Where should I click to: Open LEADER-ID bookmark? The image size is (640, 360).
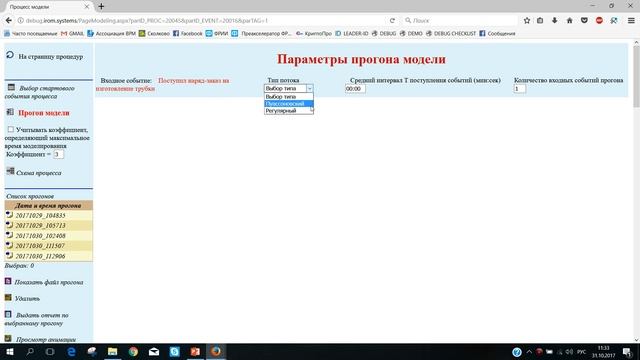coord(351,33)
